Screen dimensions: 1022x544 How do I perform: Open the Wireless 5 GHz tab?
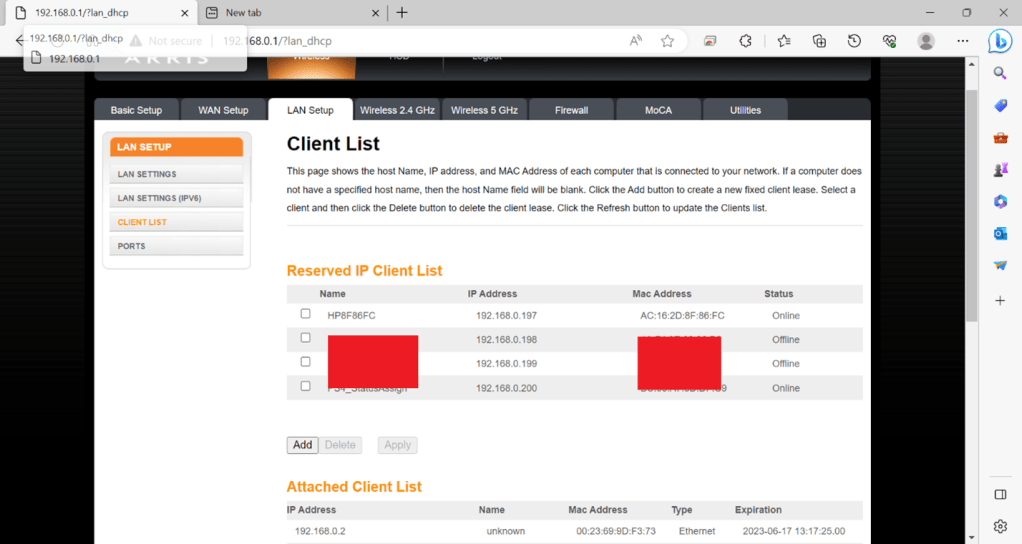(x=484, y=110)
